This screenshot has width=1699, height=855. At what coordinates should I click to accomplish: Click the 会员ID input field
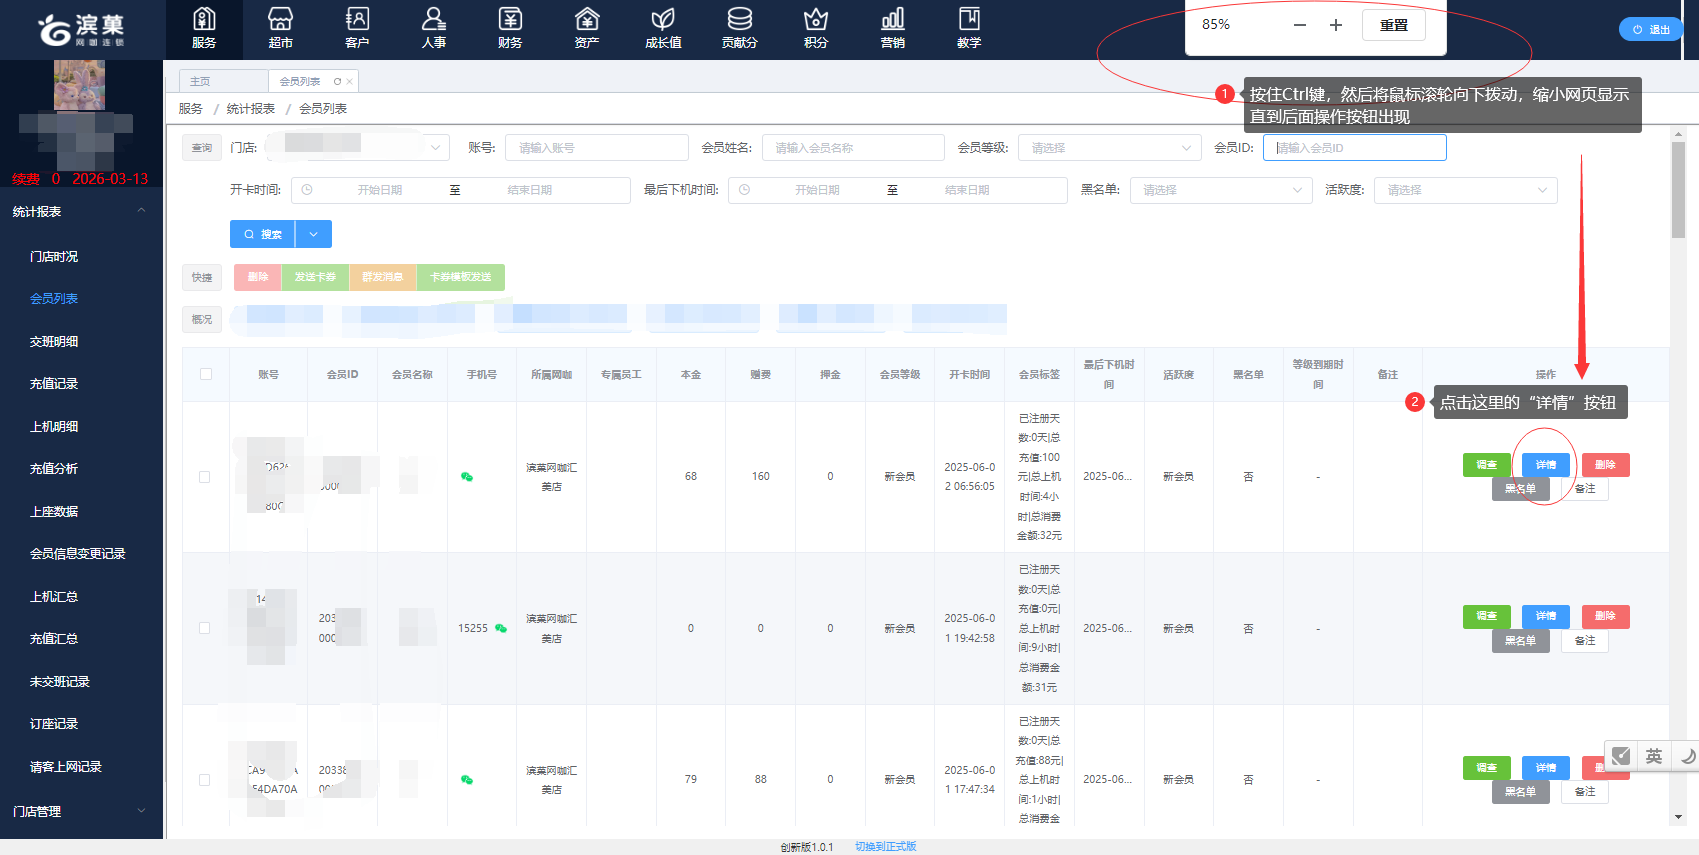tap(1354, 148)
